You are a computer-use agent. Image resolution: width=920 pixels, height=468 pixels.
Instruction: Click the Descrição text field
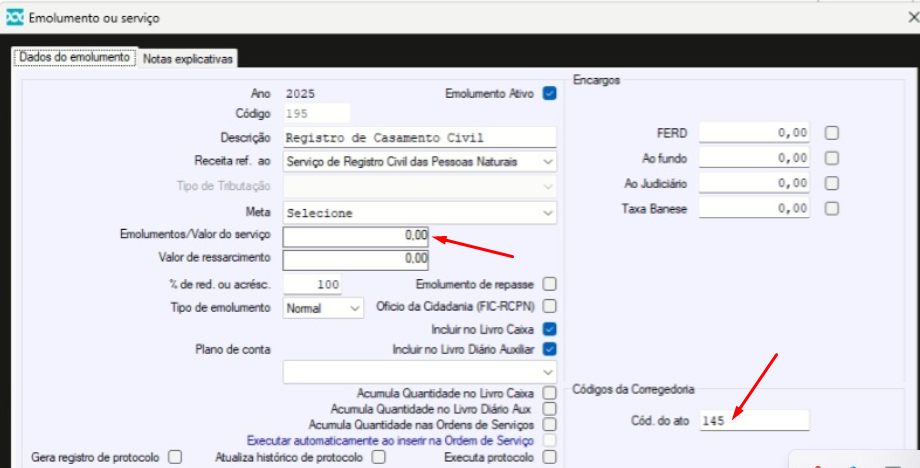pos(420,138)
